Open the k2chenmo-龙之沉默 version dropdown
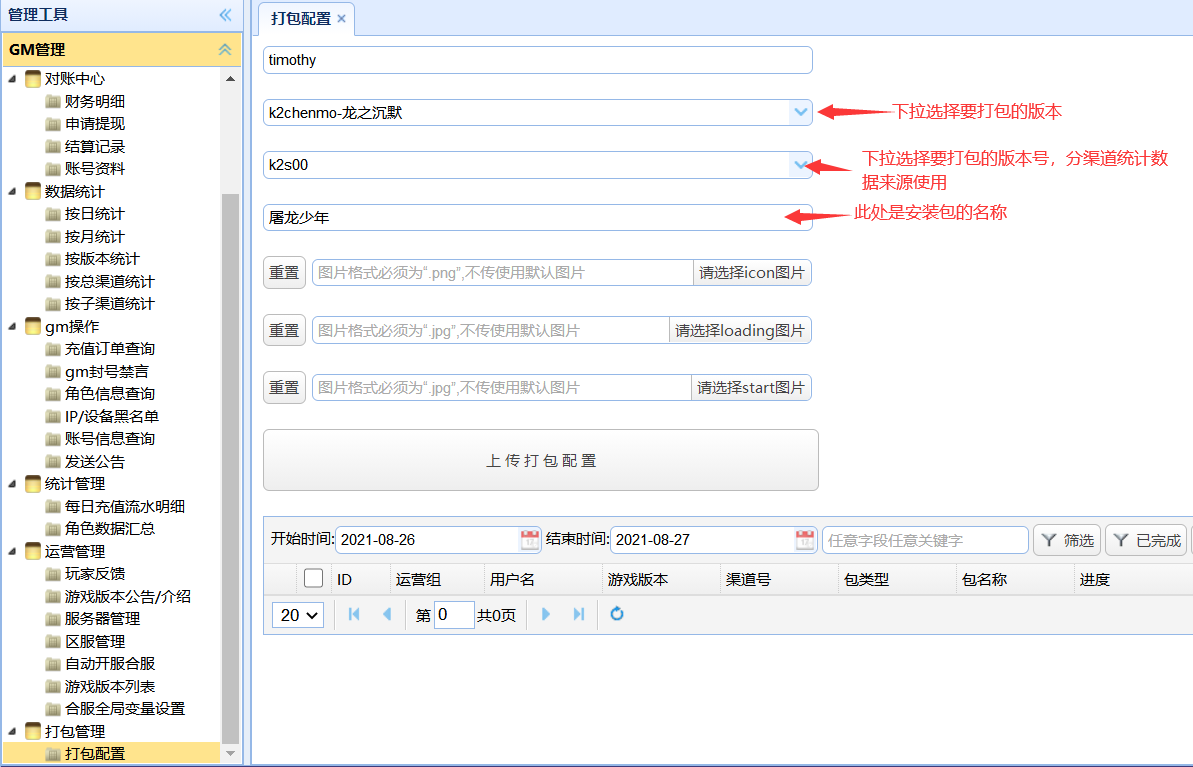This screenshot has height=767, width=1193. tap(800, 113)
